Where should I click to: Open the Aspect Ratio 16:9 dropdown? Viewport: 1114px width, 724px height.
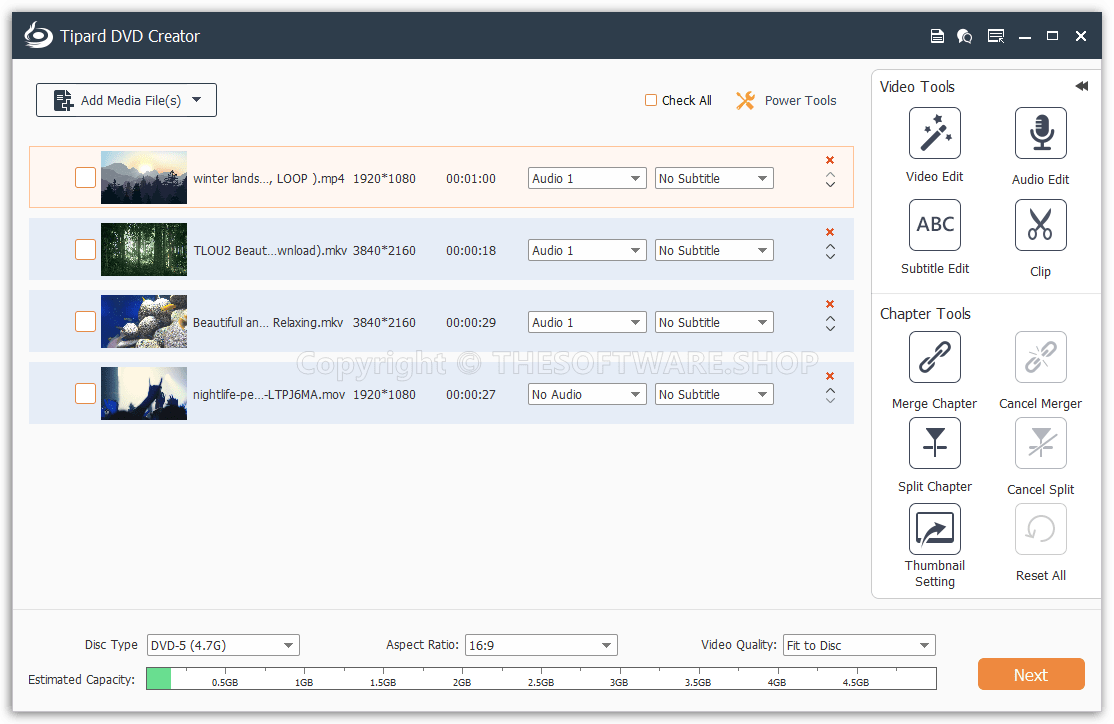[541, 645]
